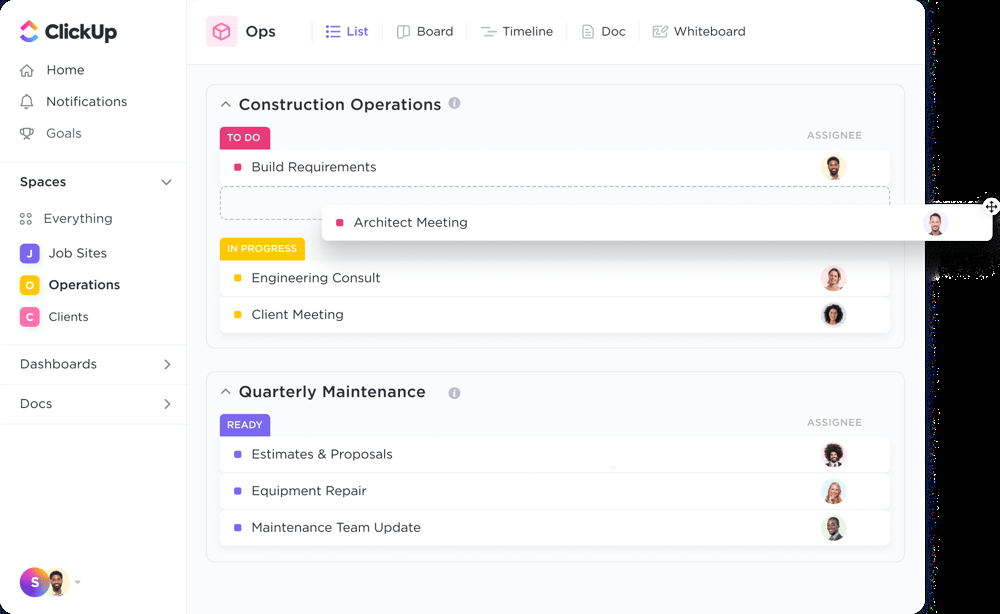This screenshot has height=614, width=1000.
Task: Click the Ops project cube icon
Action: [221, 31]
